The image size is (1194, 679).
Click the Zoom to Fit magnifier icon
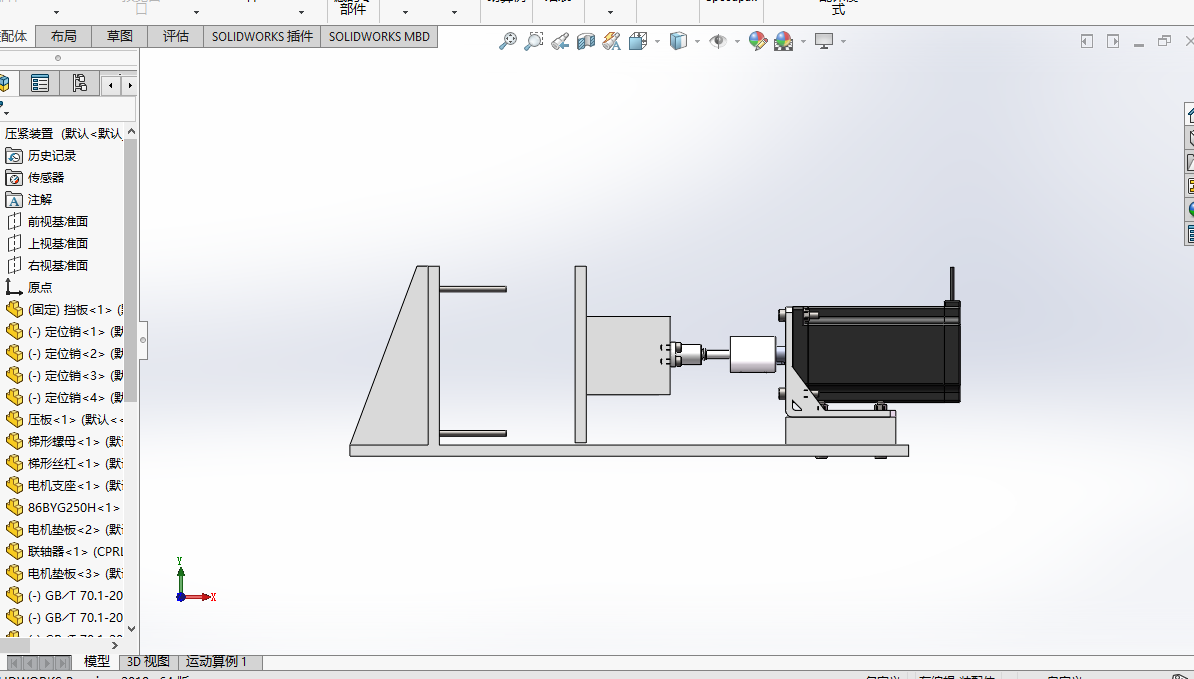[x=507, y=41]
